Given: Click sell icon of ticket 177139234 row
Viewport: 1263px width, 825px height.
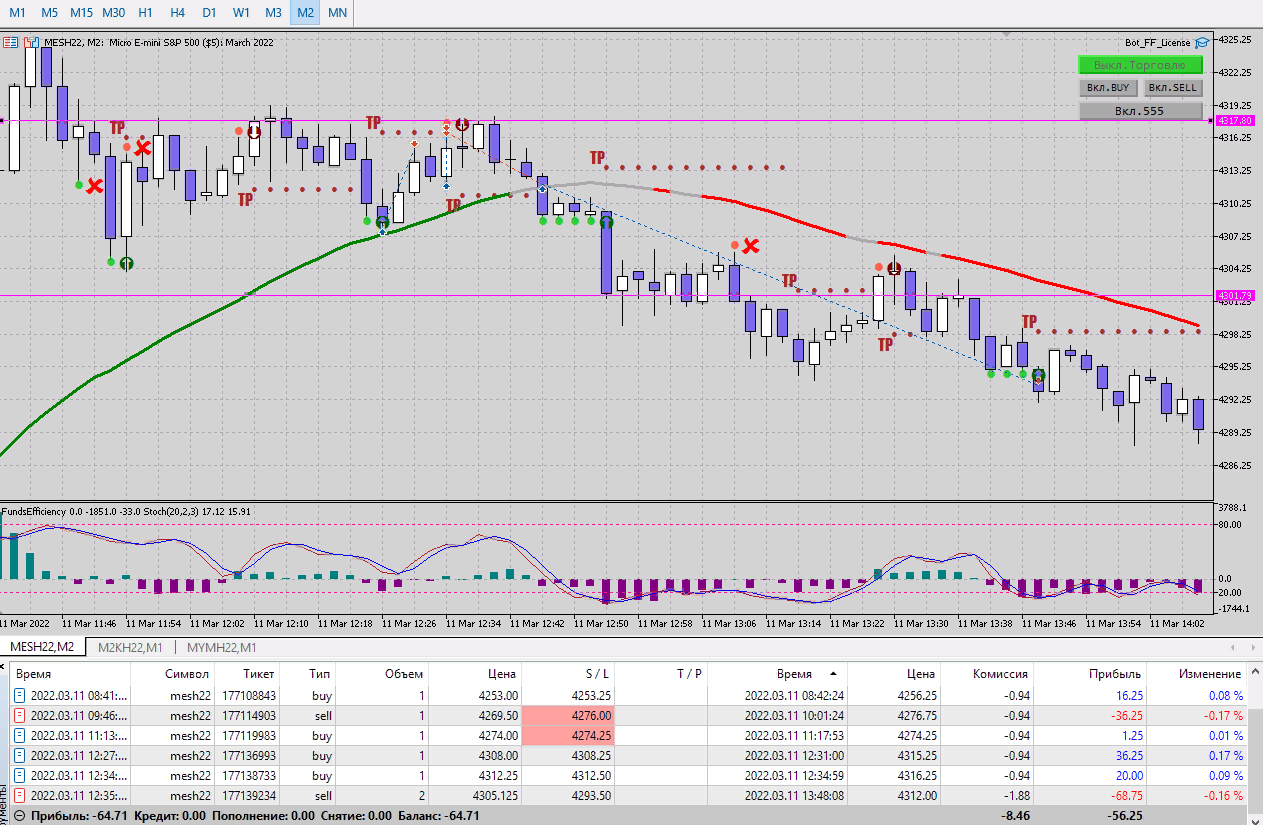Looking at the screenshot, I should [19, 795].
